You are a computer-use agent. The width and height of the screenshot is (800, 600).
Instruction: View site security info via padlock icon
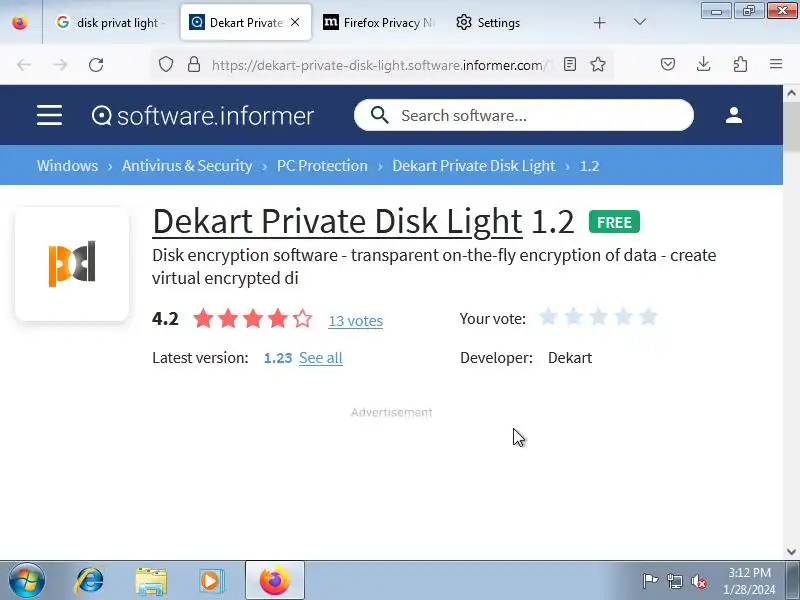pos(194,64)
